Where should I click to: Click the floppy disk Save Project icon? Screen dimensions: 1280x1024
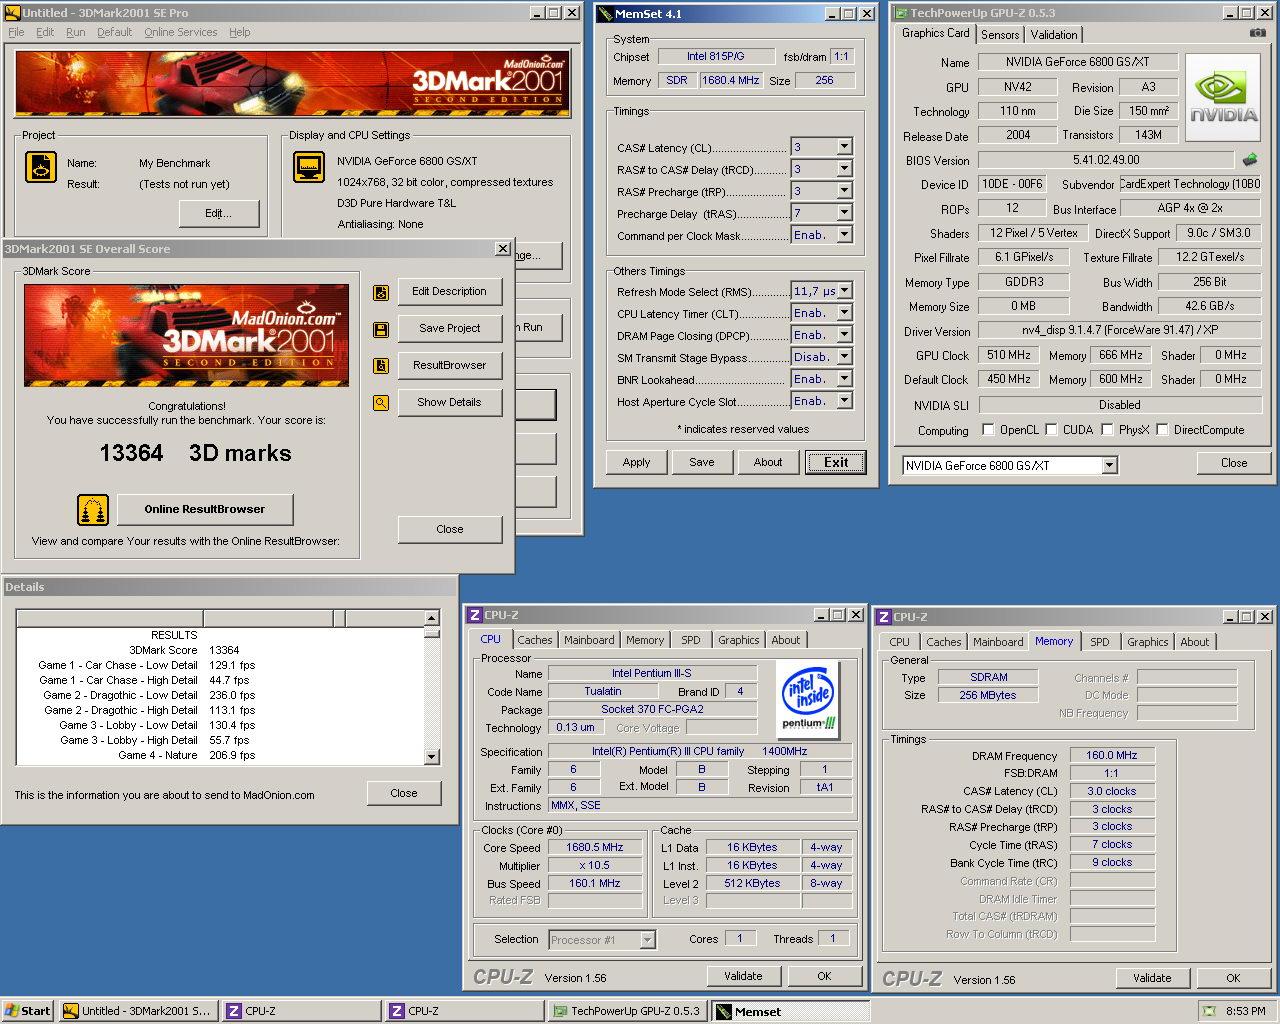(381, 330)
